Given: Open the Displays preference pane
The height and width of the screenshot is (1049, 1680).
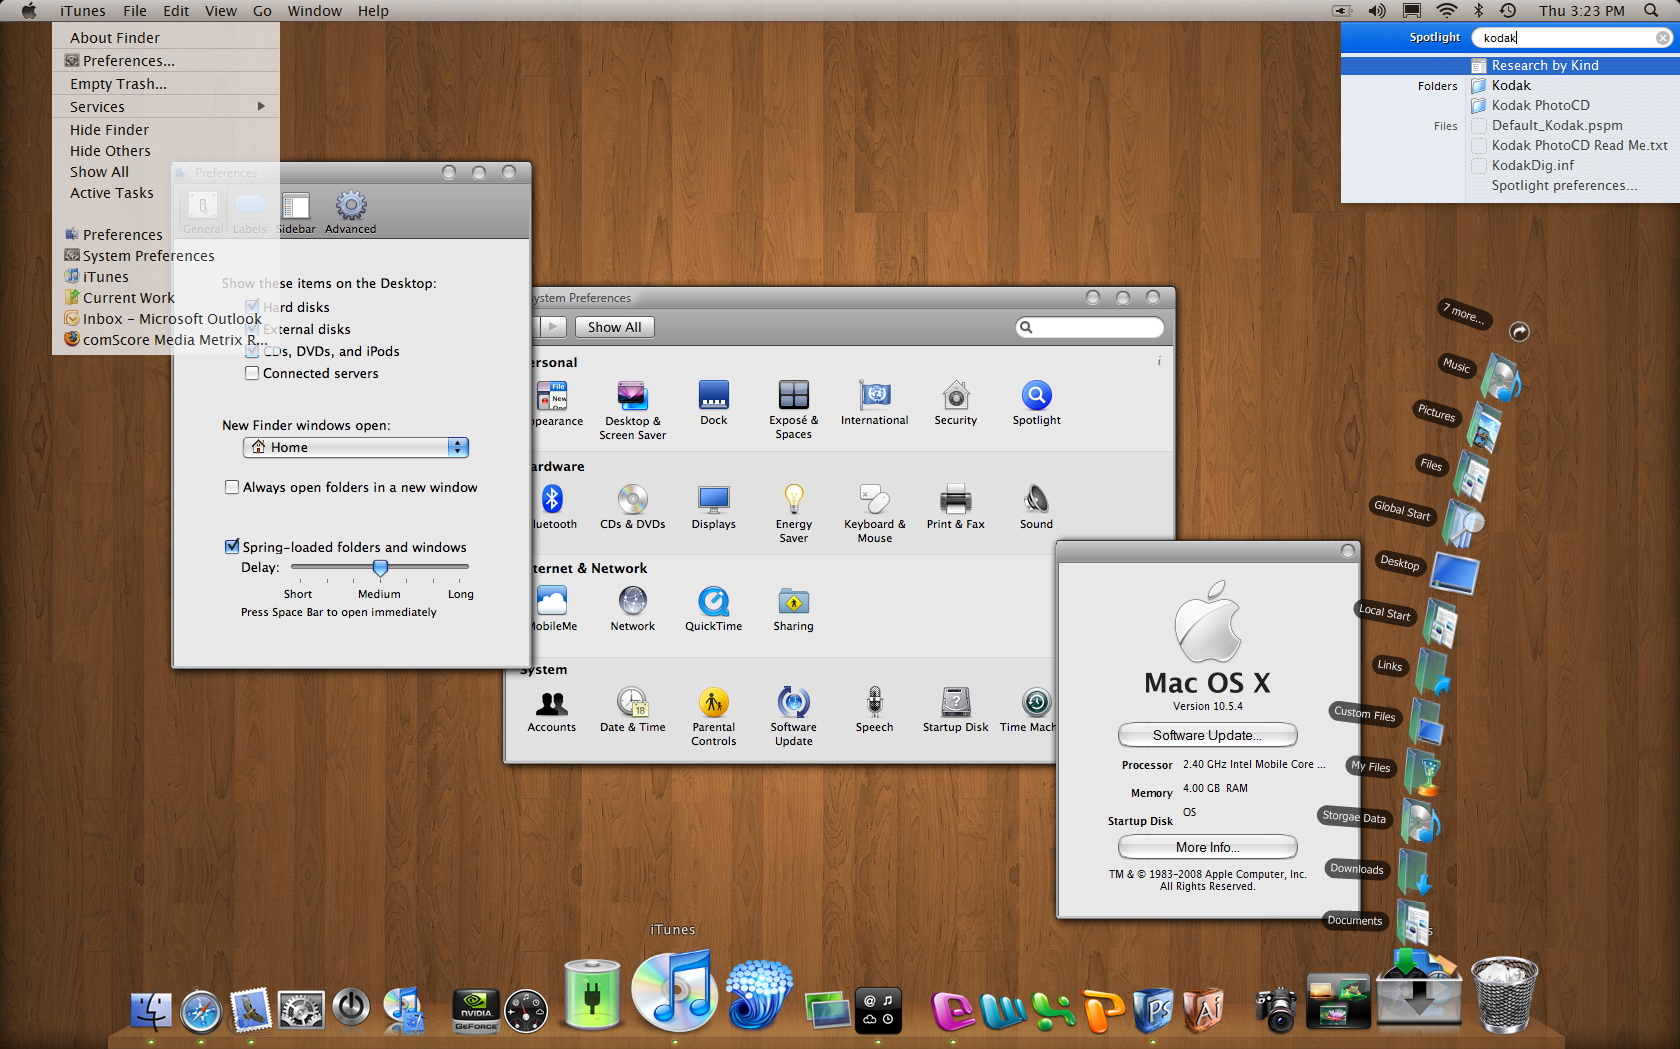Looking at the screenshot, I should [714, 507].
